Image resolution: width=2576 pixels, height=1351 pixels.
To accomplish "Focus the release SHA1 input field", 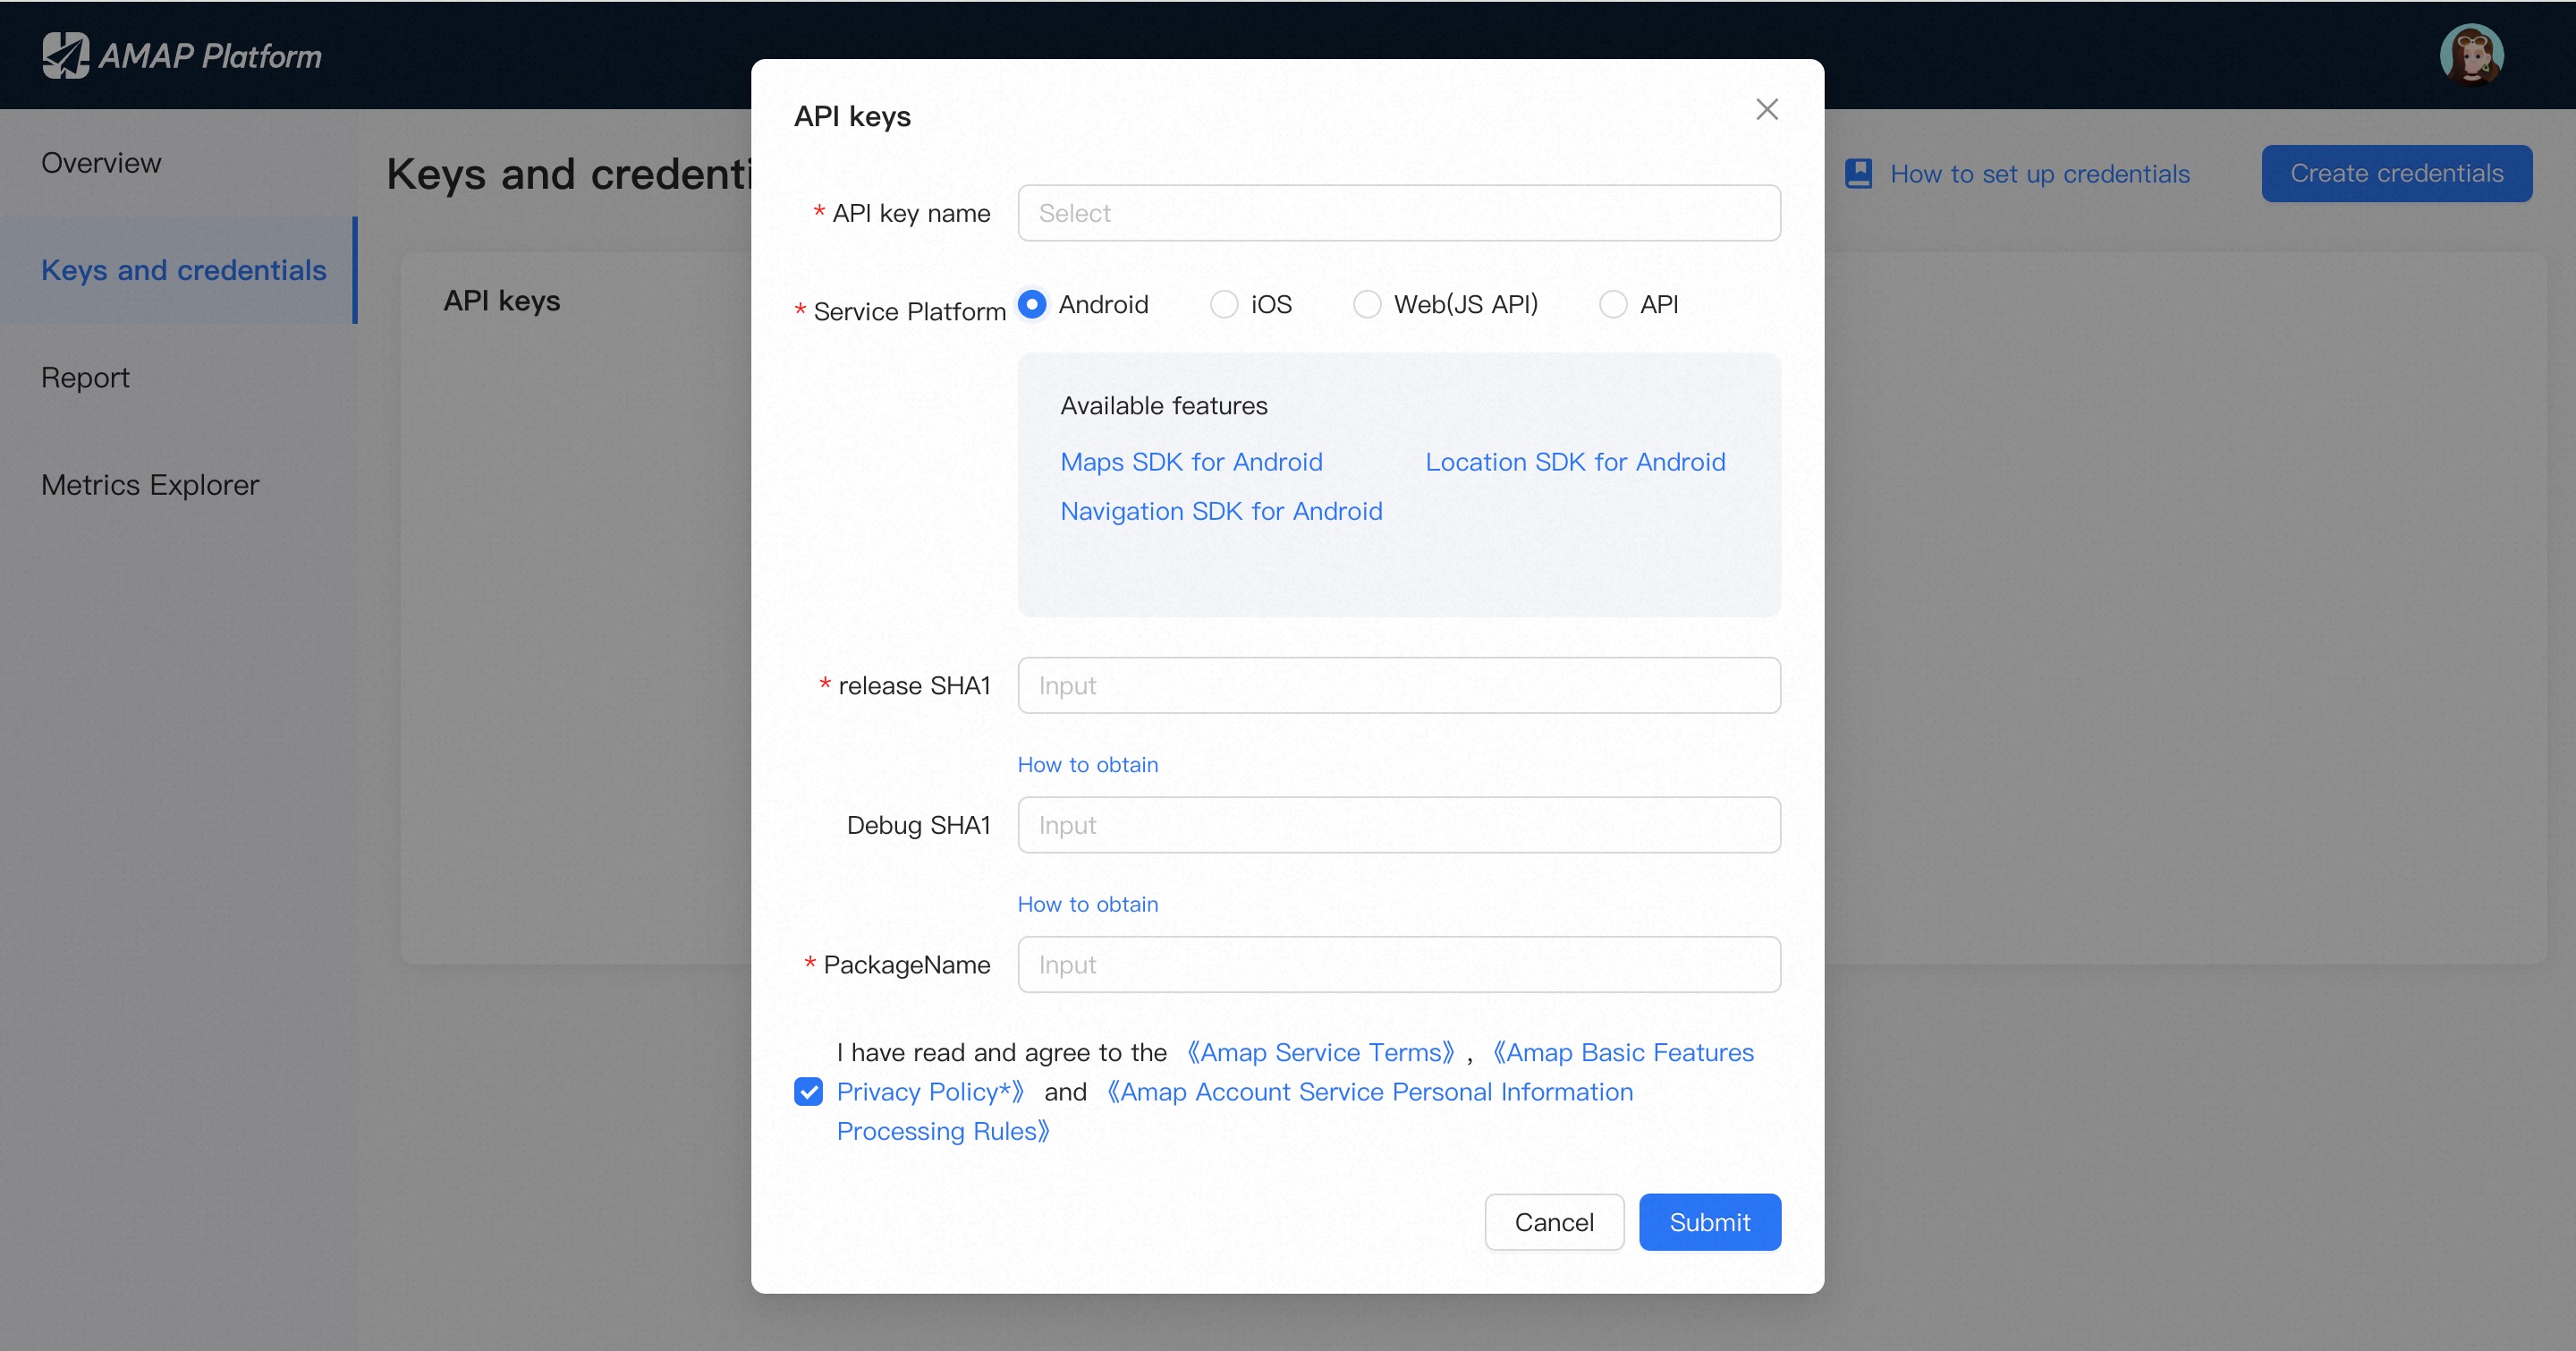I will [x=1399, y=685].
